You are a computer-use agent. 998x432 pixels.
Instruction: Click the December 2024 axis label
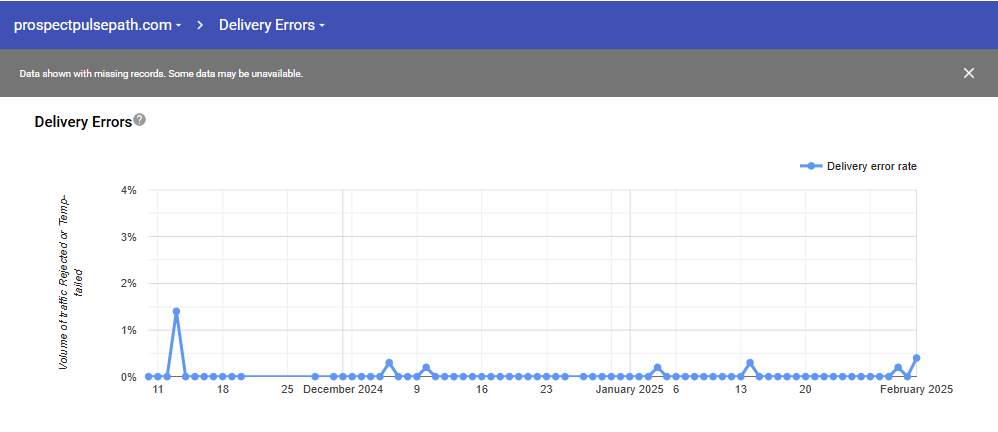click(x=343, y=390)
